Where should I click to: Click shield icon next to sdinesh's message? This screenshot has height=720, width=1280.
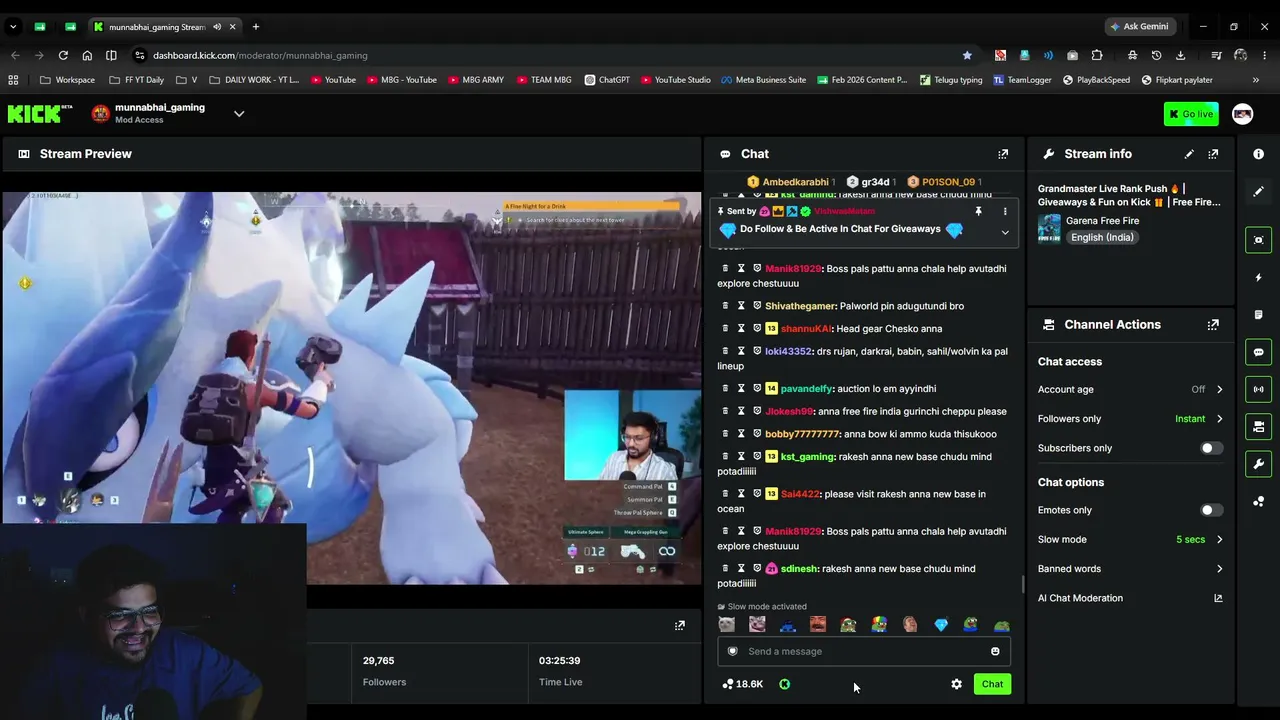click(757, 569)
